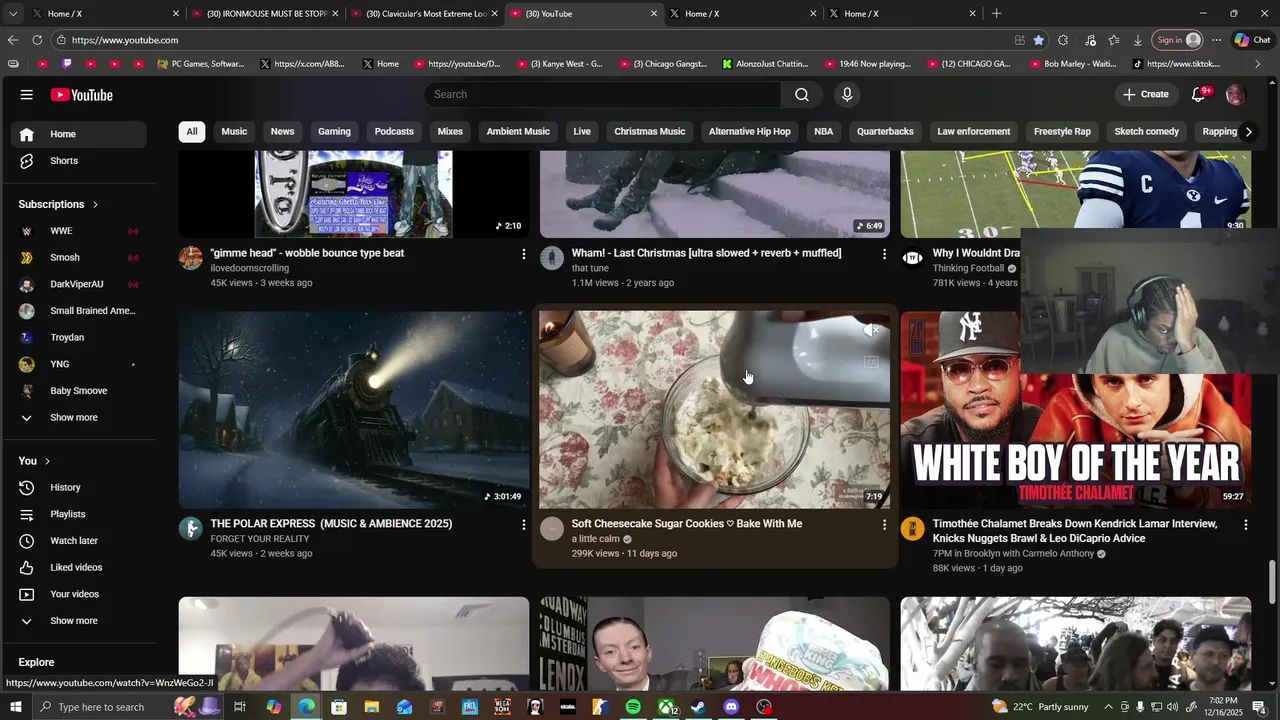Open options for the Polar Express video
The image size is (1280, 720).
pyautogui.click(x=523, y=524)
